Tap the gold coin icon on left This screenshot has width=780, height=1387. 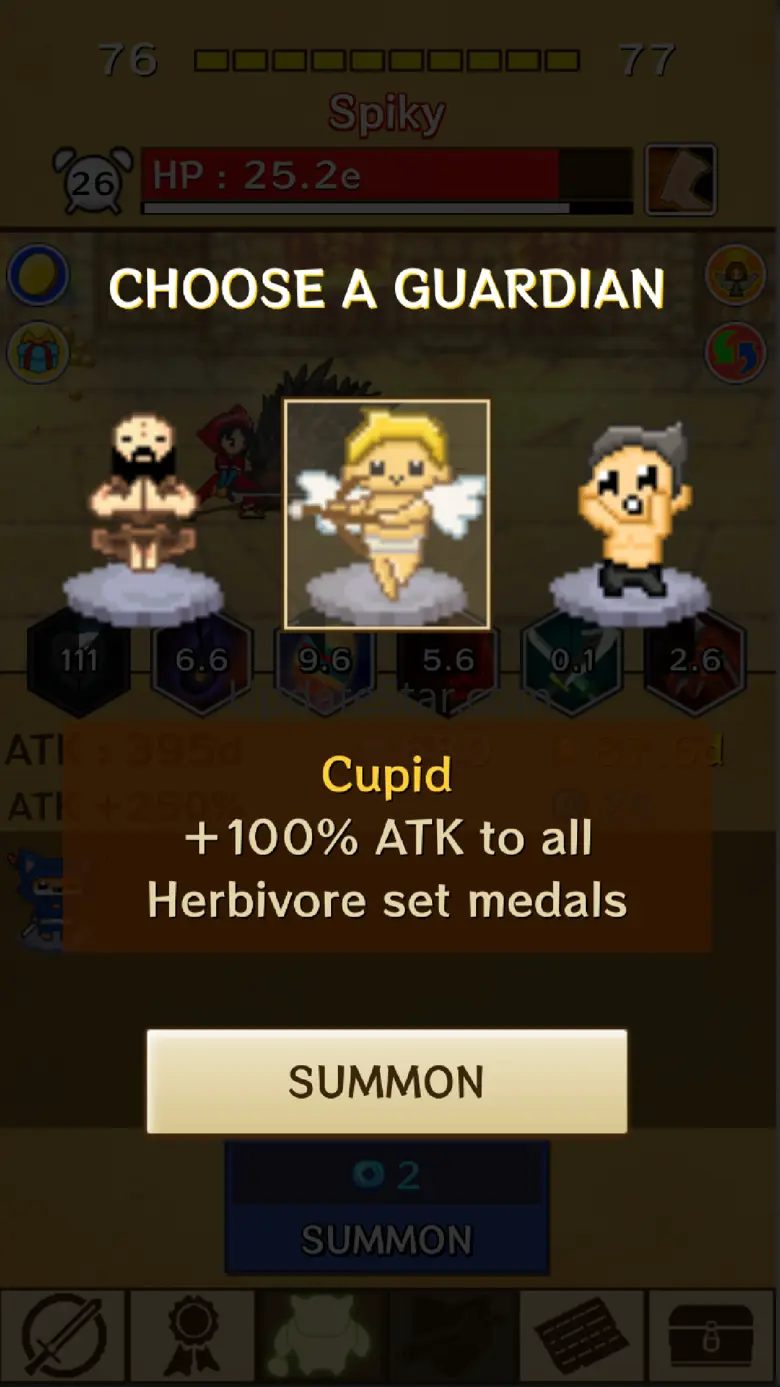(39, 274)
